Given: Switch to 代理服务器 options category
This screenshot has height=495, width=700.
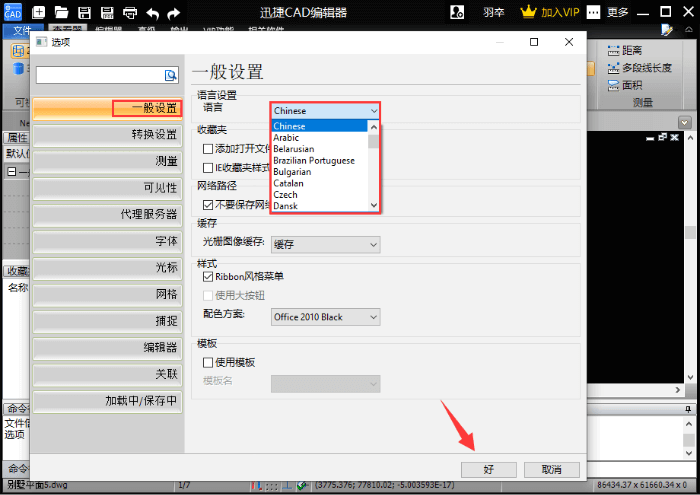Looking at the screenshot, I should point(108,215).
